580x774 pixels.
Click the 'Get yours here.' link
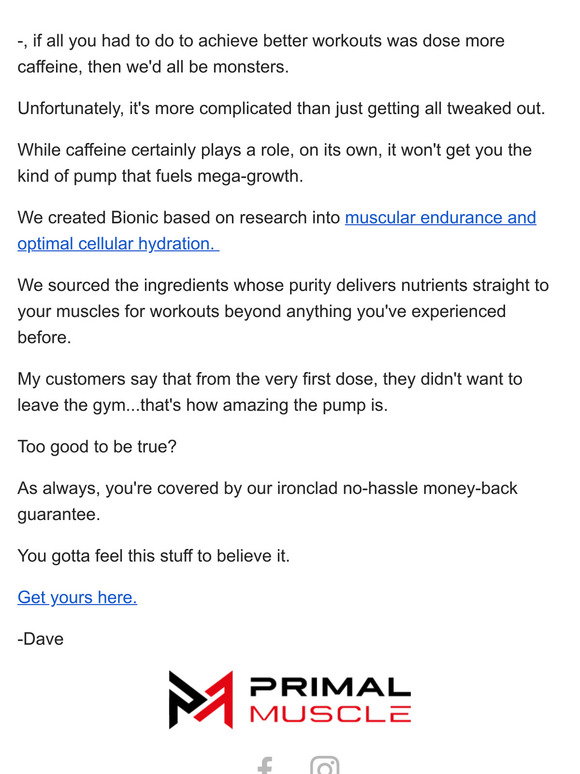pyautogui.click(x=77, y=597)
